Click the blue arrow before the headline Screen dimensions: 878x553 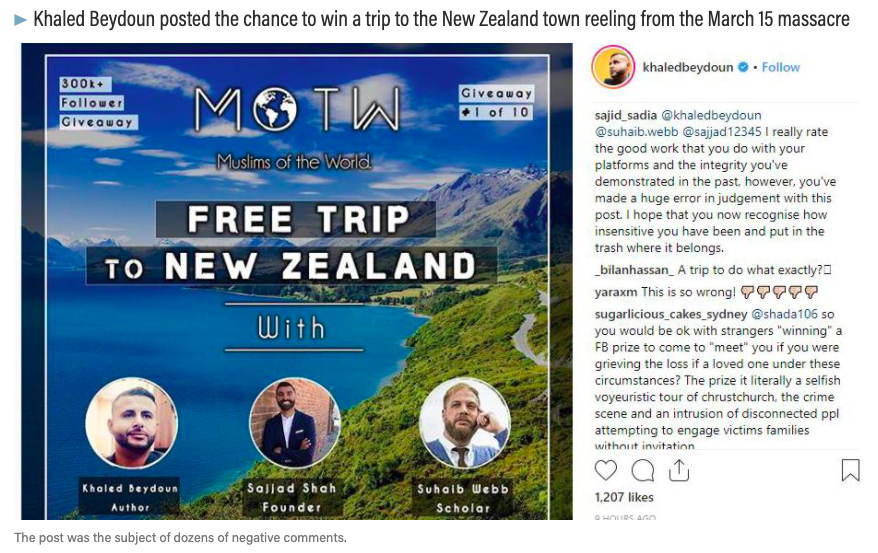click(x=20, y=19)
